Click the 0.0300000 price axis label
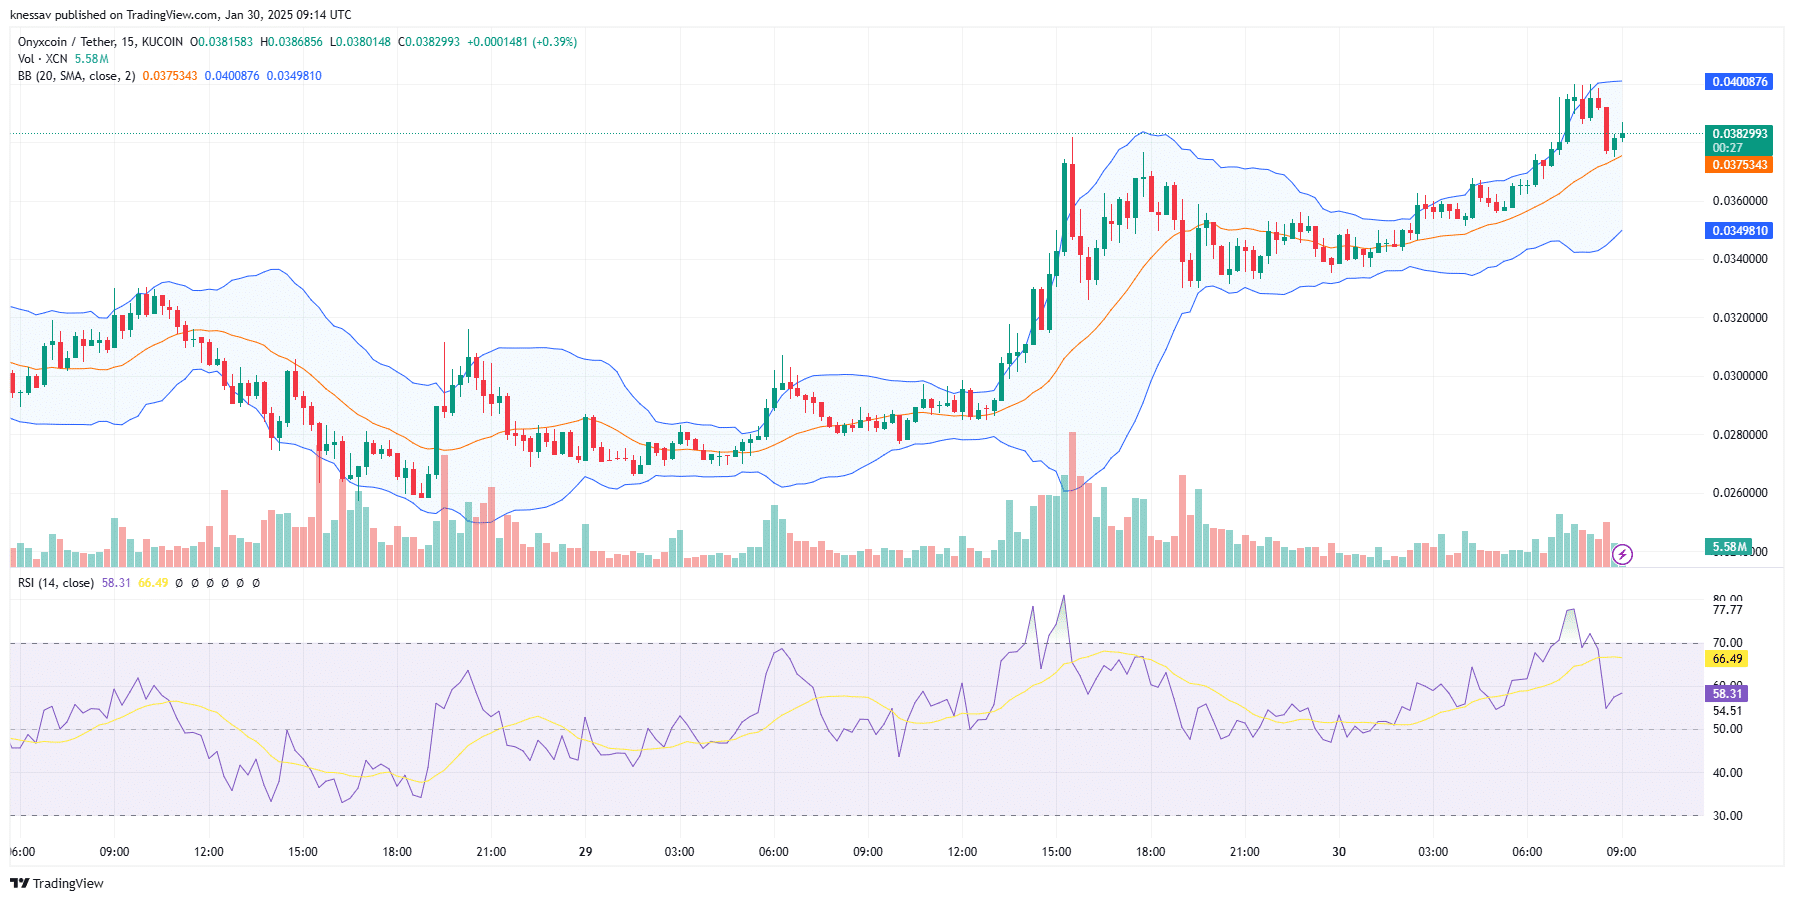1794x901 pixels. coord(1740,376)
